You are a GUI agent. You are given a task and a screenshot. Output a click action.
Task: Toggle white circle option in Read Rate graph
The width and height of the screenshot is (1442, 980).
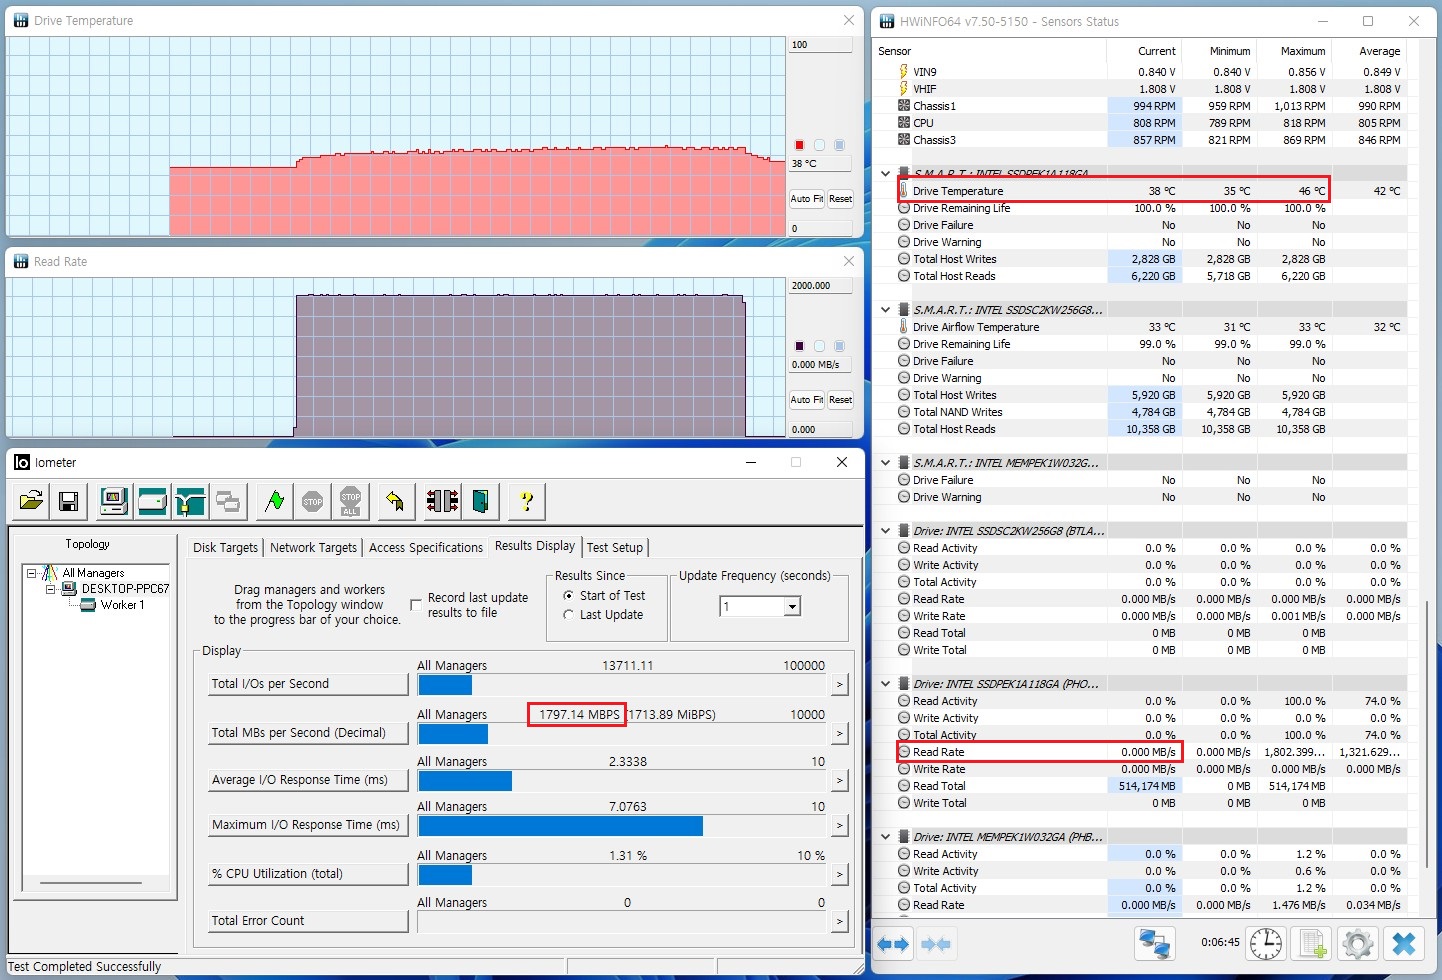click(819, 346)
